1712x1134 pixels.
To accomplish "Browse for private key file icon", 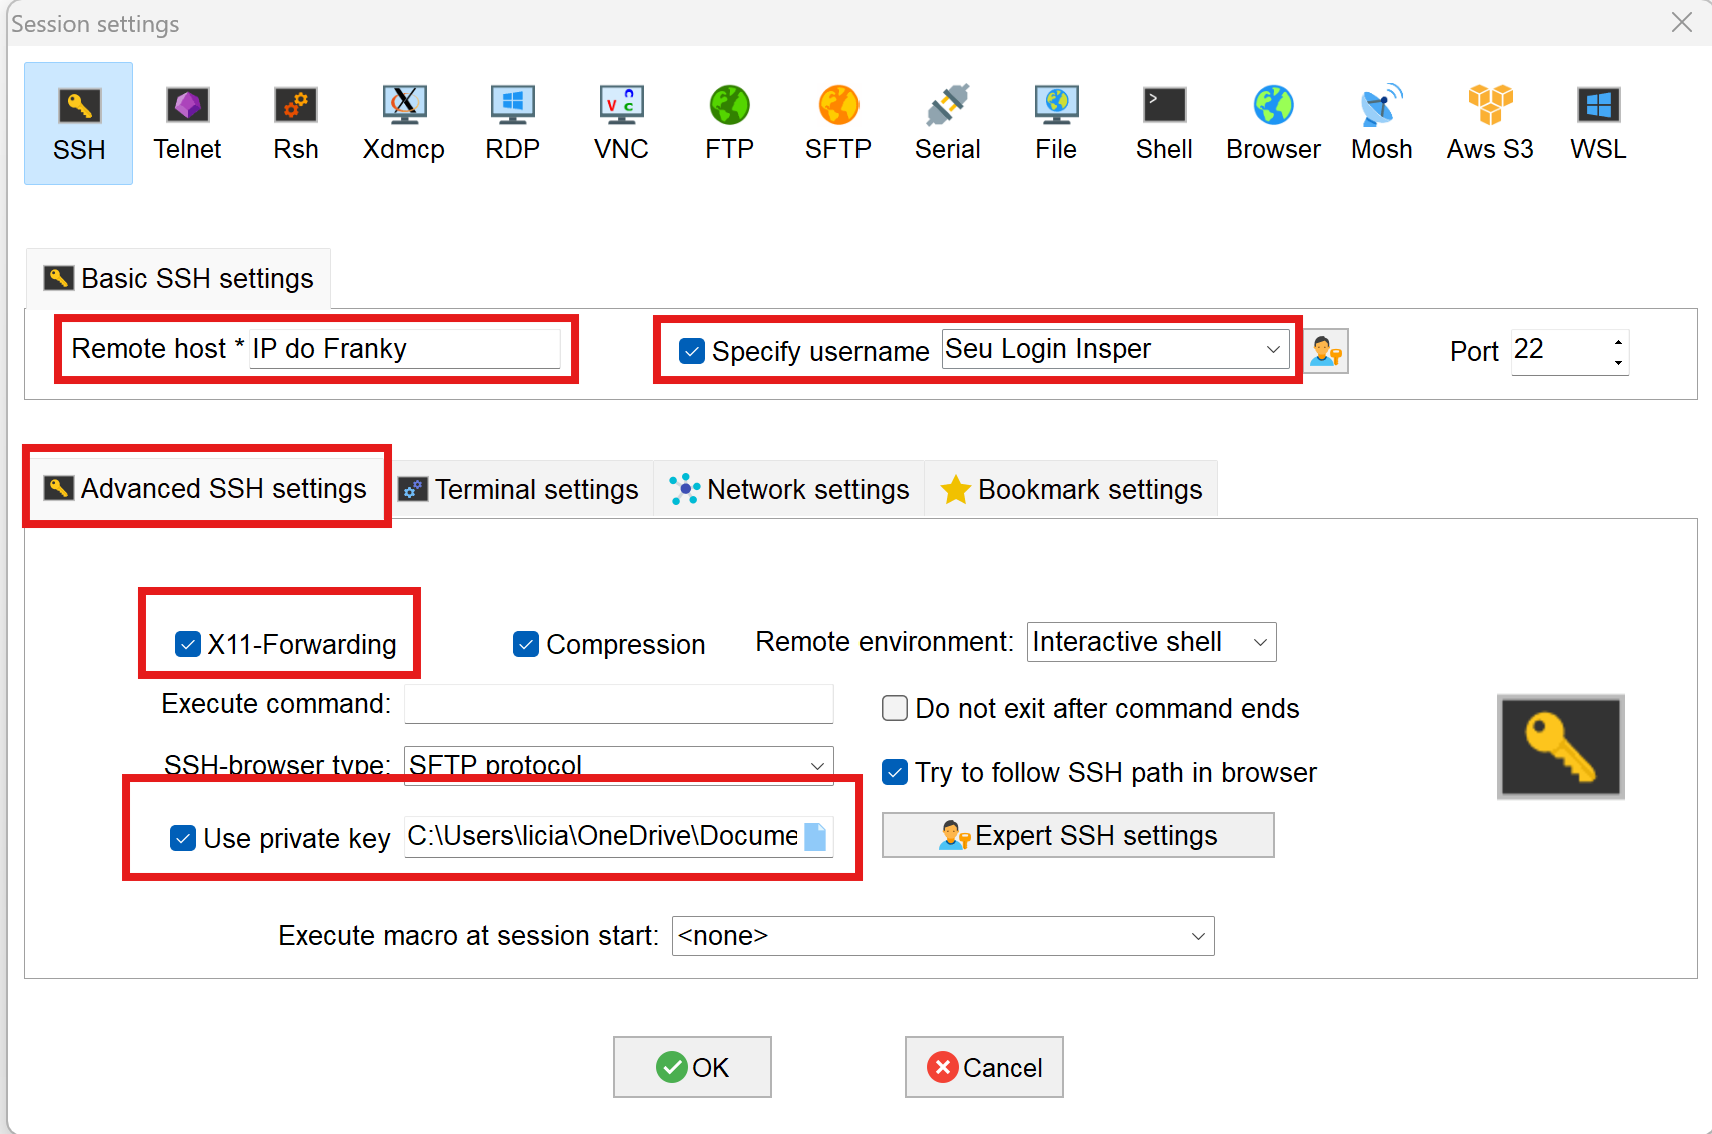I will pyautogui.click(x=816, y=837).
